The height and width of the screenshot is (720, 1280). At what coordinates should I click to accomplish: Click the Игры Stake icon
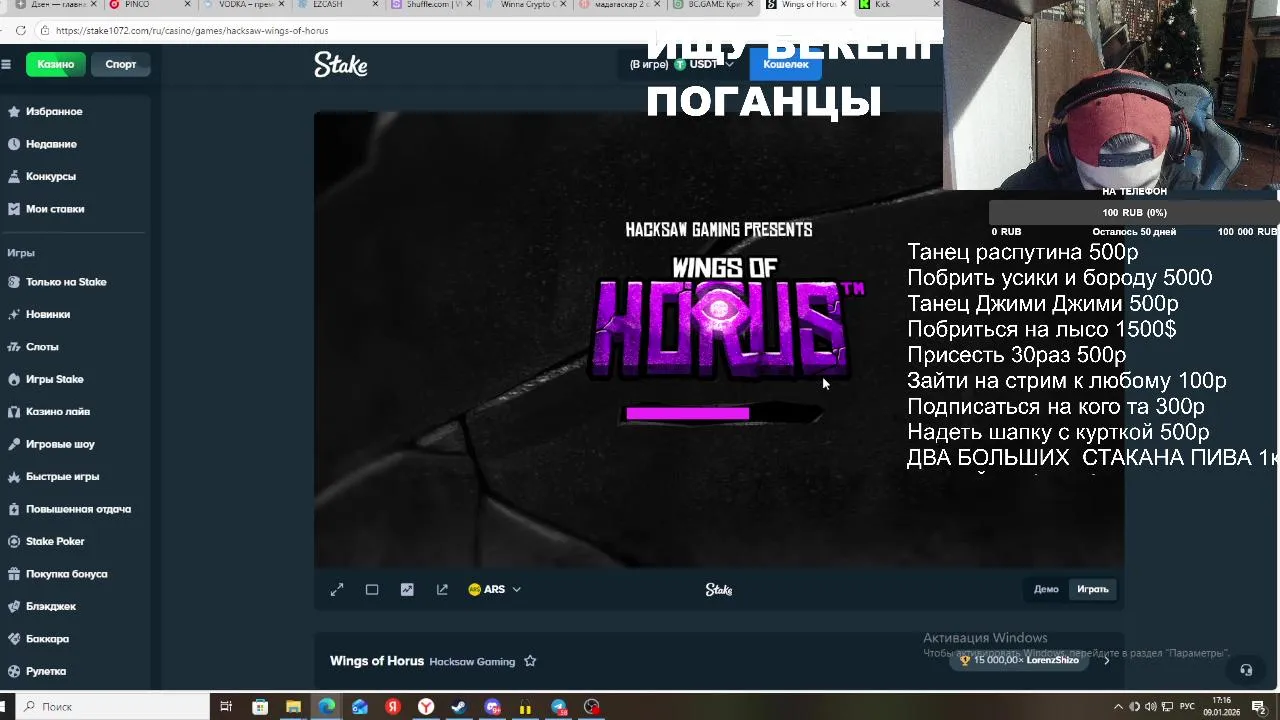tap(14, 379)
